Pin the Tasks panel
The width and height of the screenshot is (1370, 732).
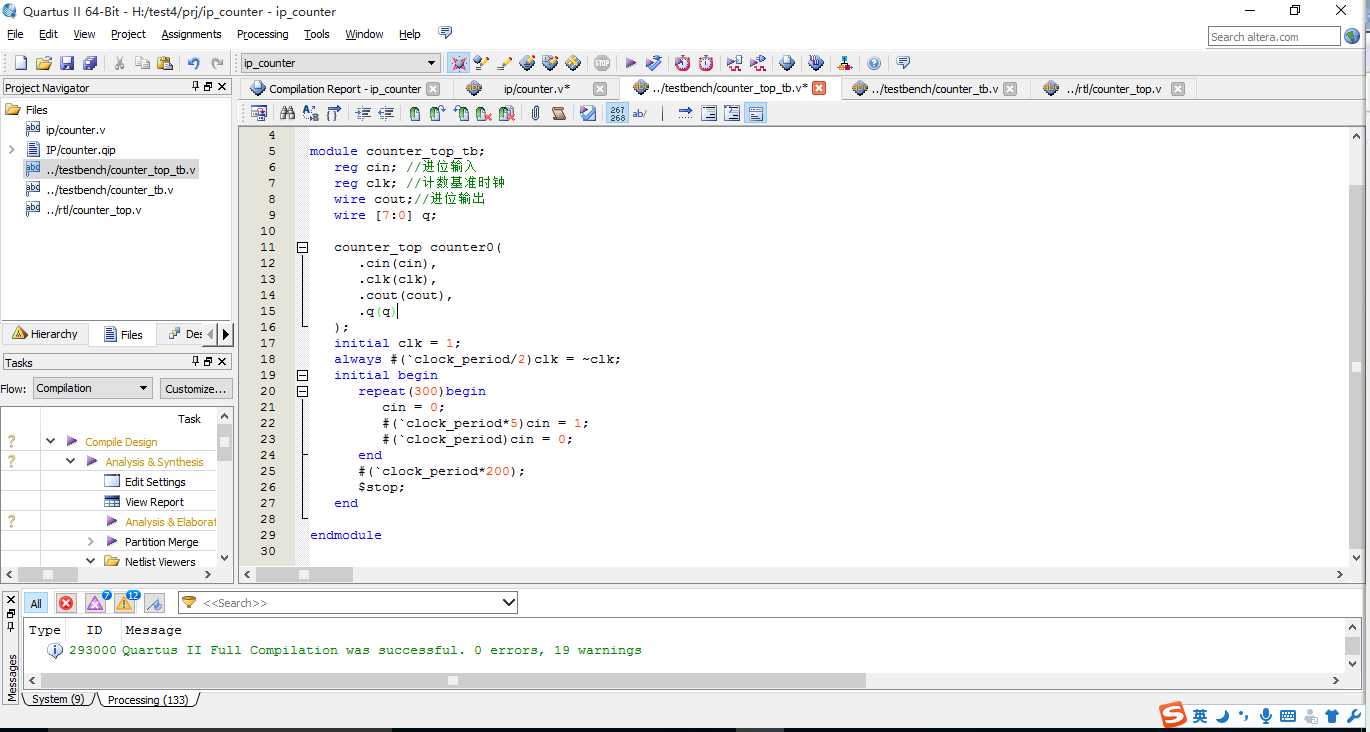pyautogui.click(x=196, y=362)
